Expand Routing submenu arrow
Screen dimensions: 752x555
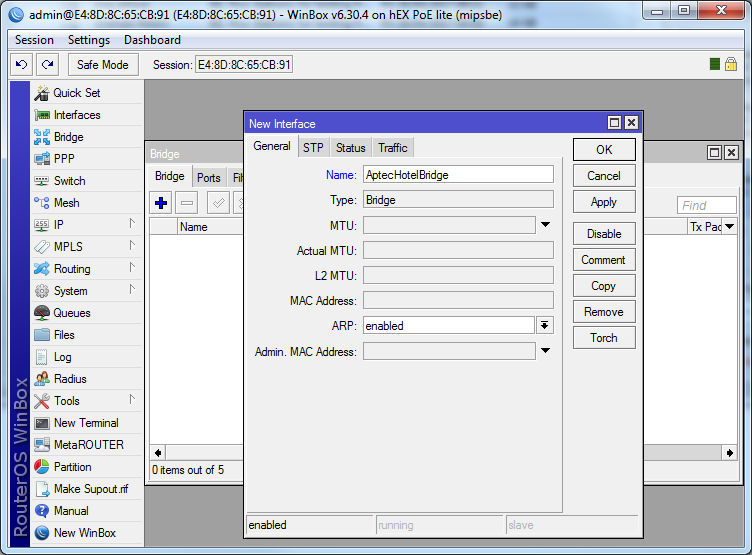point(132,268)
